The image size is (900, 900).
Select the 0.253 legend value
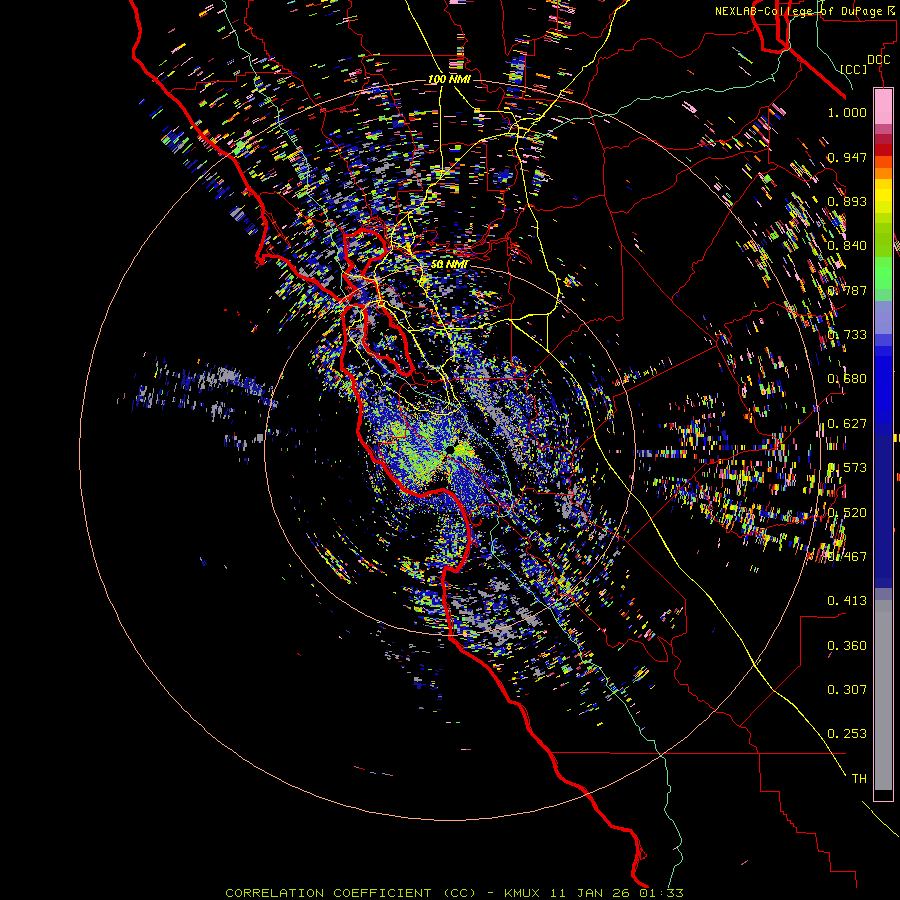coord(847,734)
